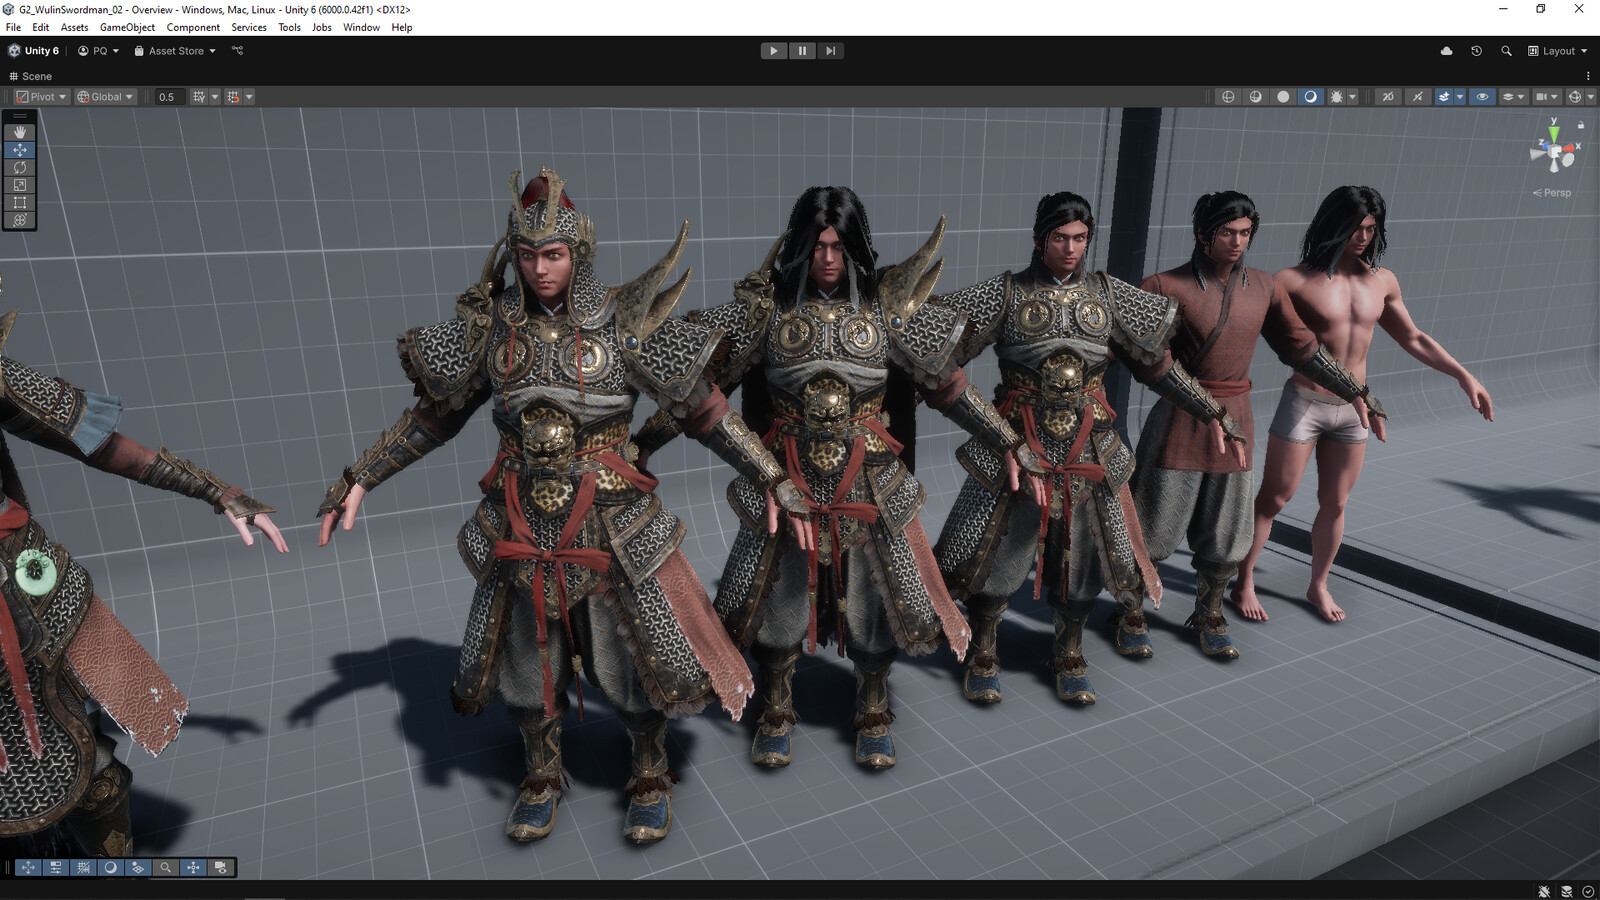Open the Window menu
Viewport: 1600px width, 900px height.
361,27
